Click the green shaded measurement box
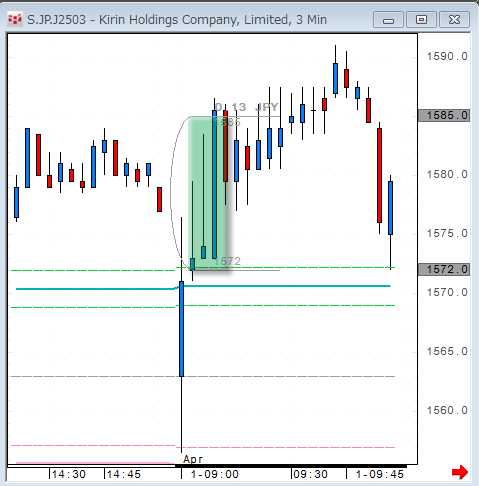 point(208,193)
